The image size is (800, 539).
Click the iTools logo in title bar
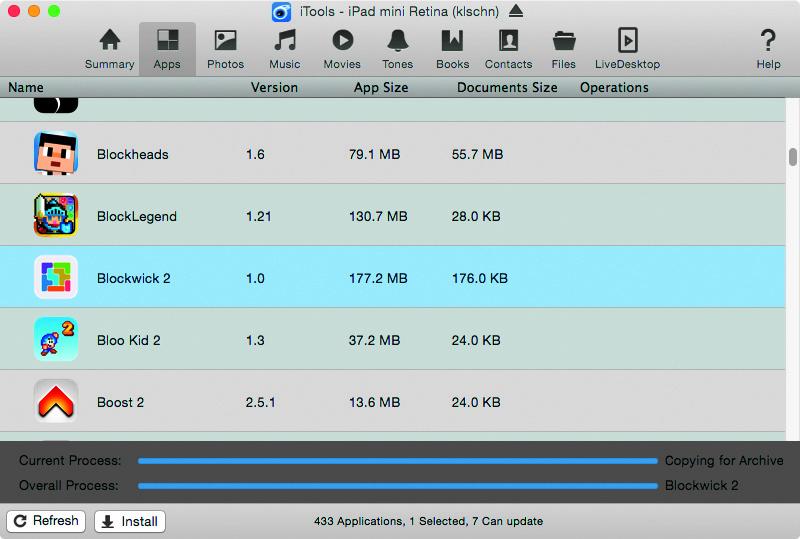pyautogui.click(x=281, y=12)
